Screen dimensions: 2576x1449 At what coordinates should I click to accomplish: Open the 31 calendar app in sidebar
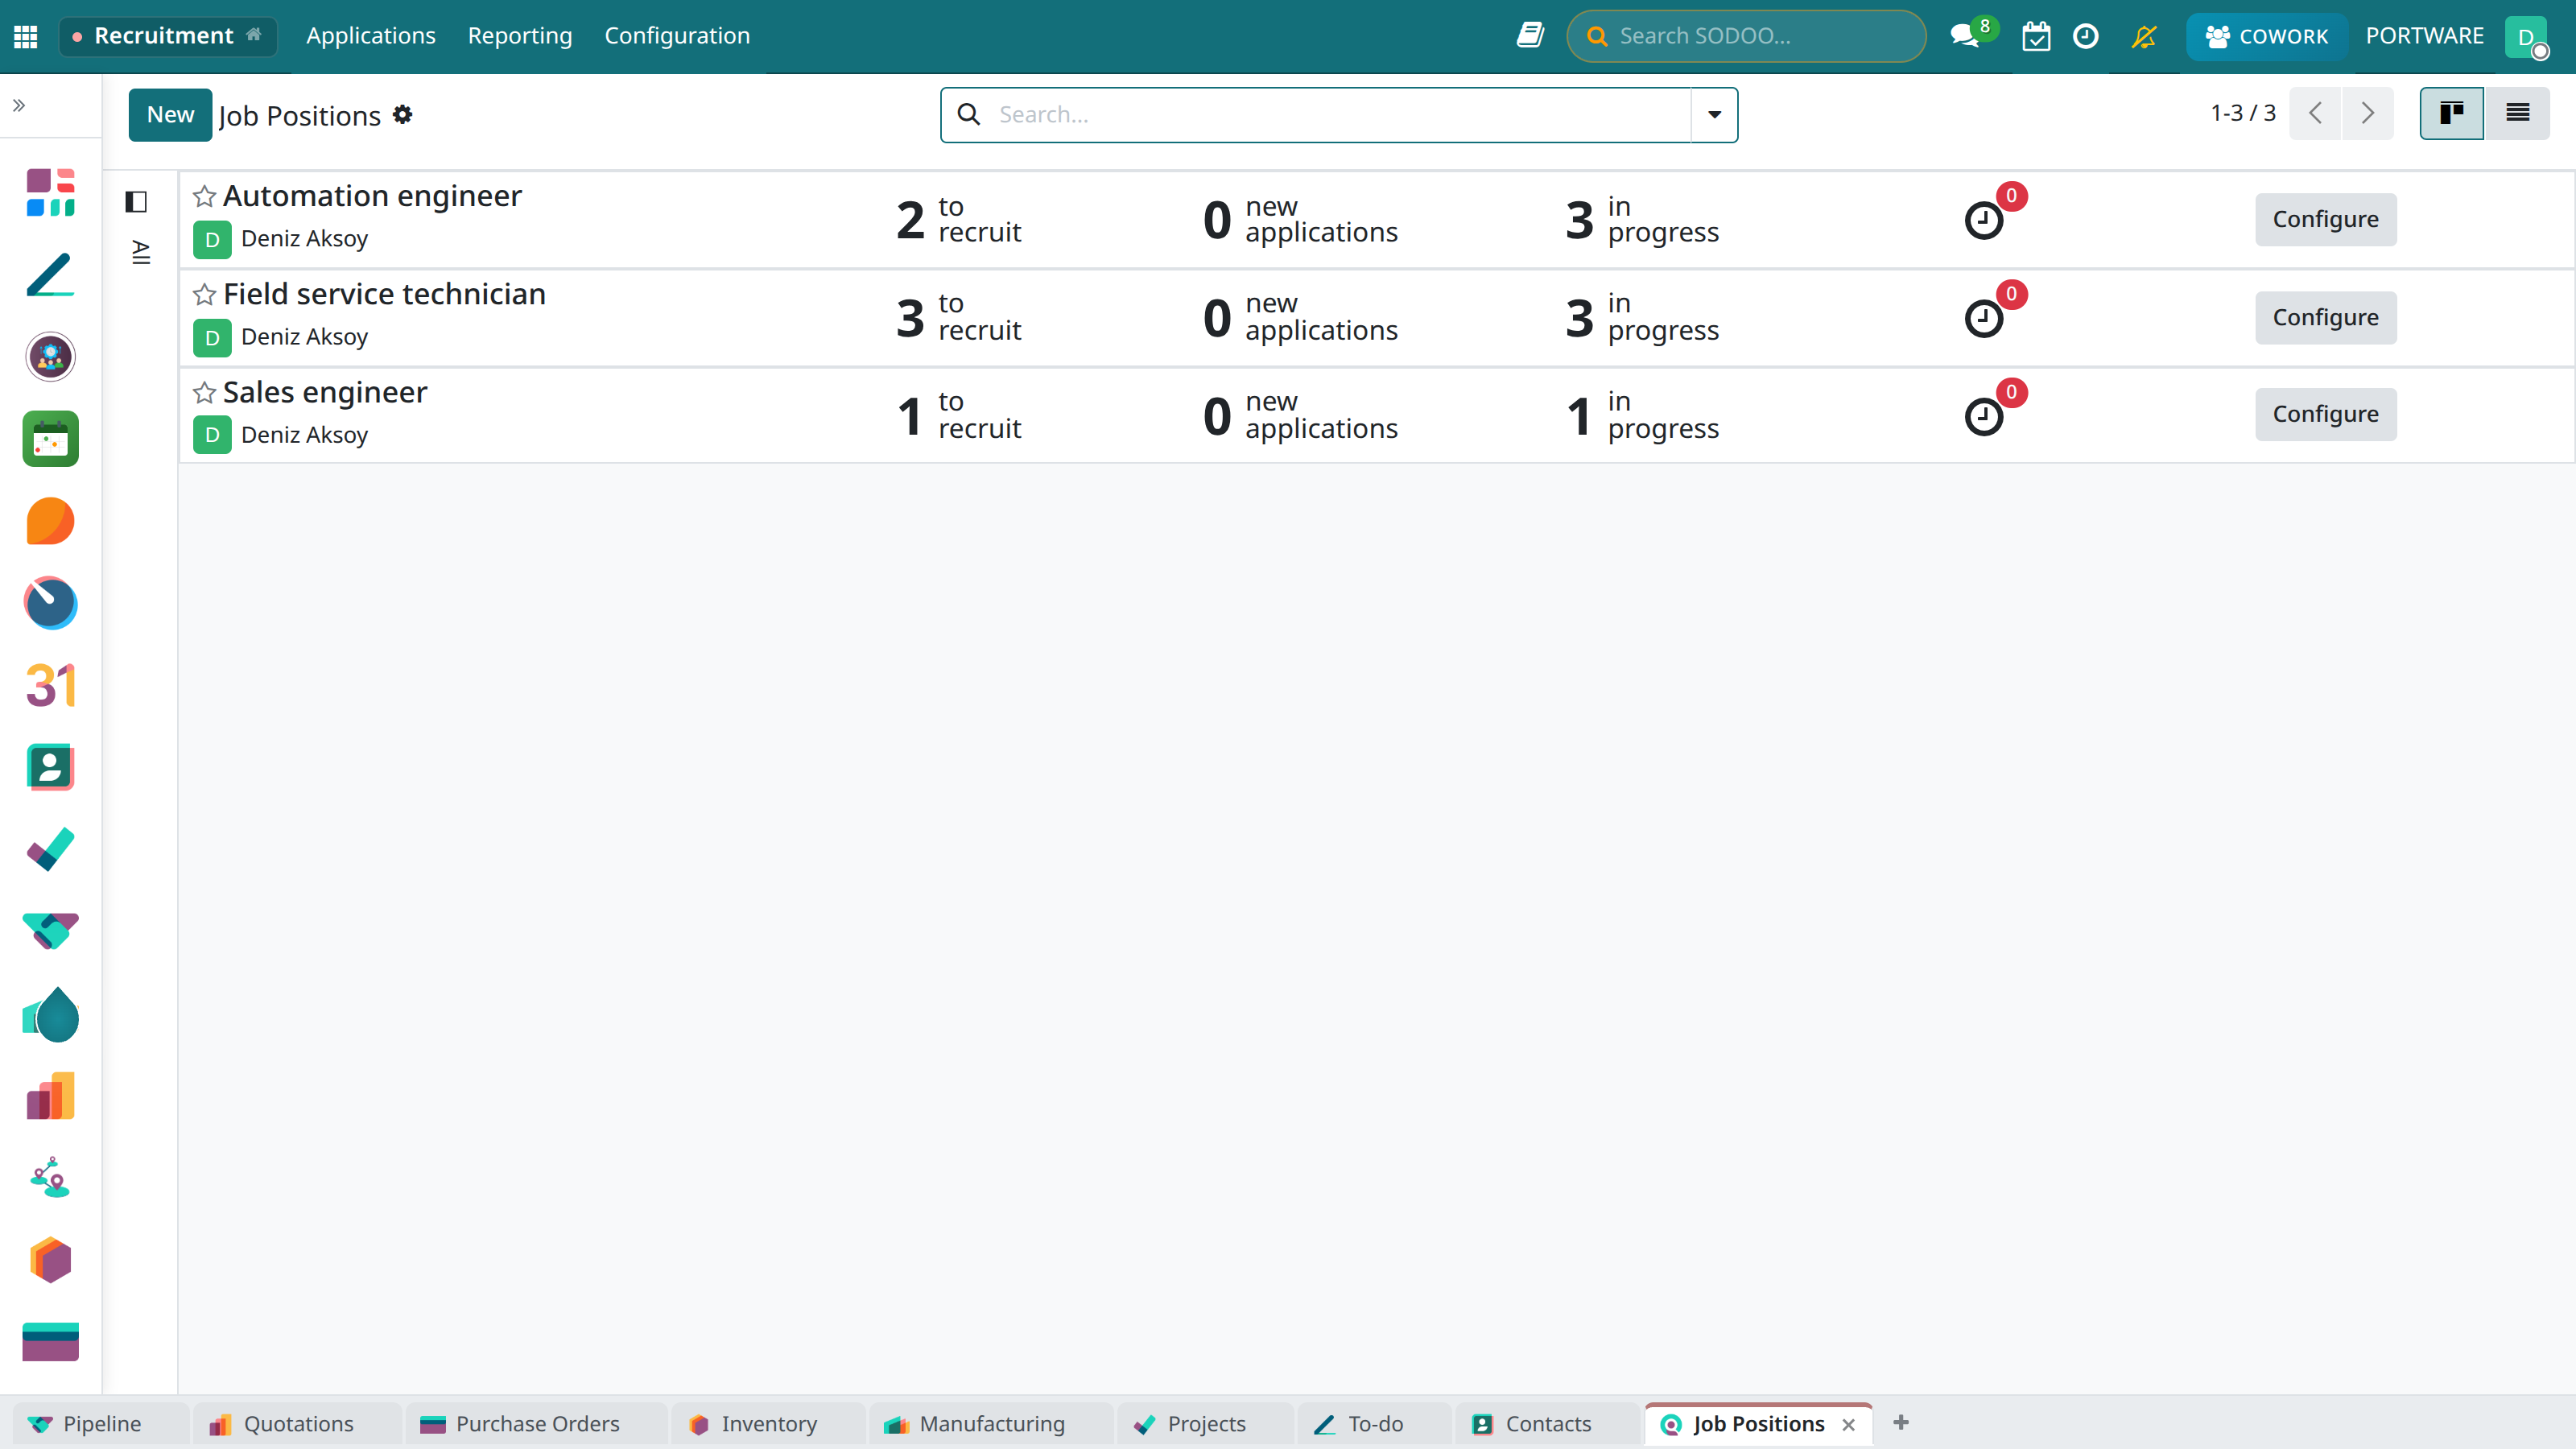click(50, 685)
